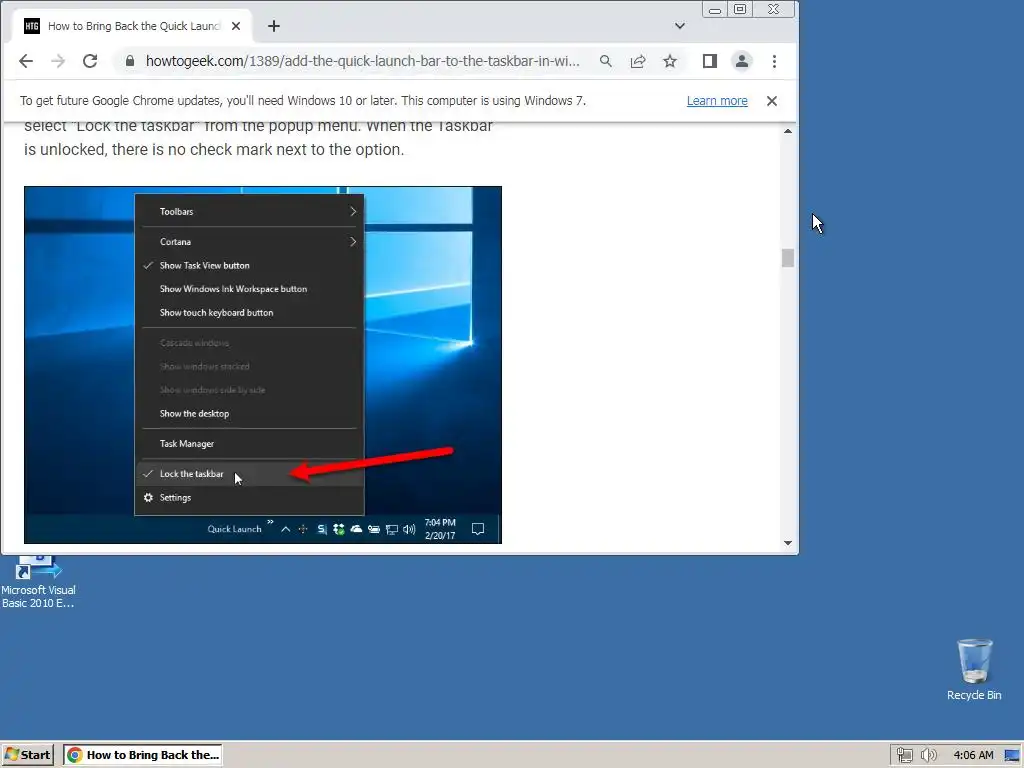Expand the tab search dropdown arrow
Viewport: 1024px width, 768px height.
pyautogui.click(x=680, y=26)
